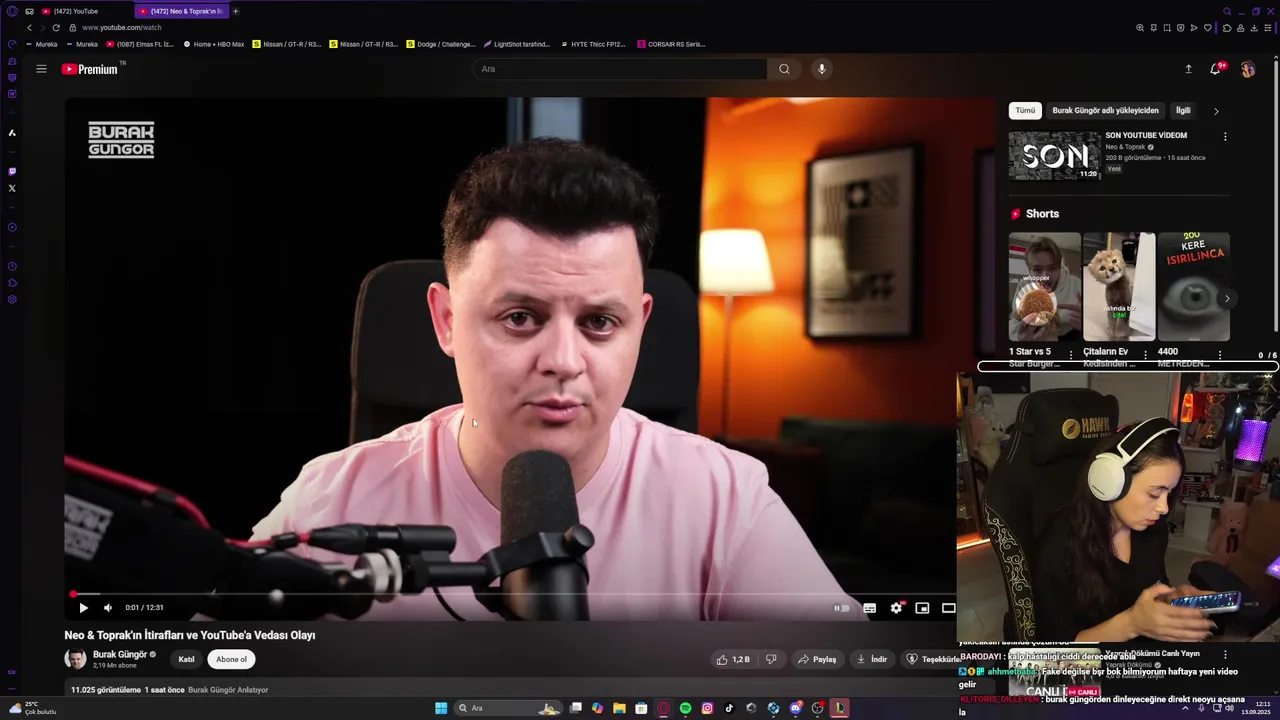Open options for 'Çitaların Ev' short

(x=1146, y=355)
